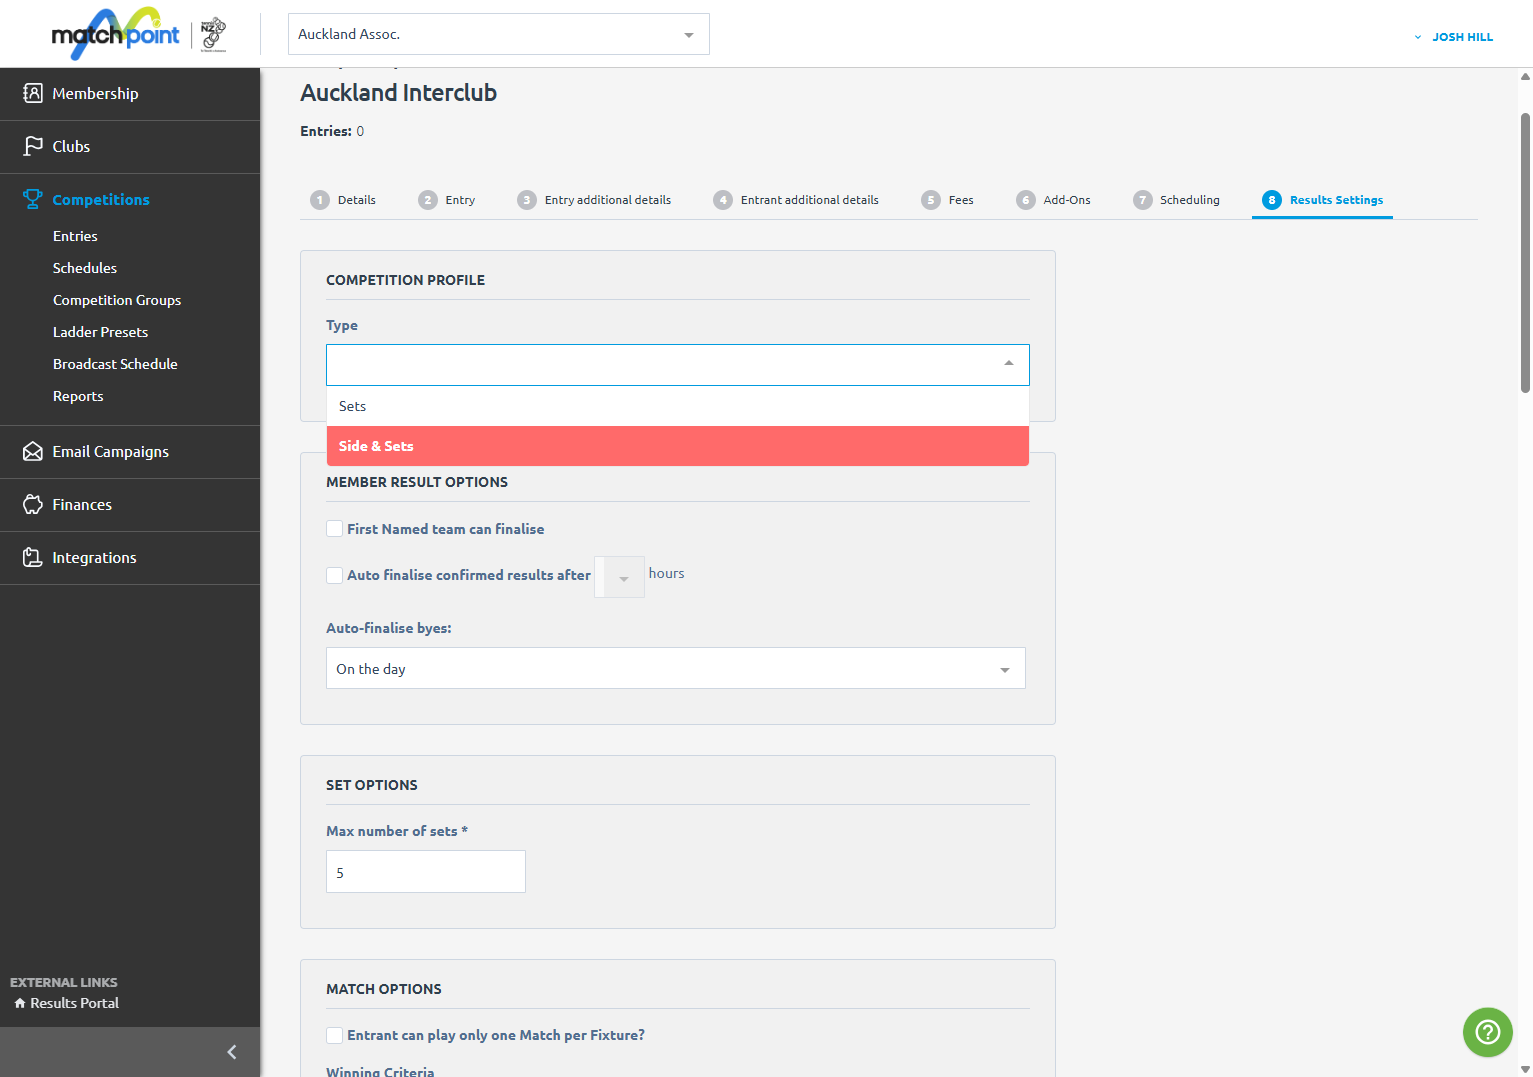Image resolution: width=1533 pixels, height=1077 pixels.
Task: Go to Ladder Presets in the sidebar
Action: click(x=100, y=332)
